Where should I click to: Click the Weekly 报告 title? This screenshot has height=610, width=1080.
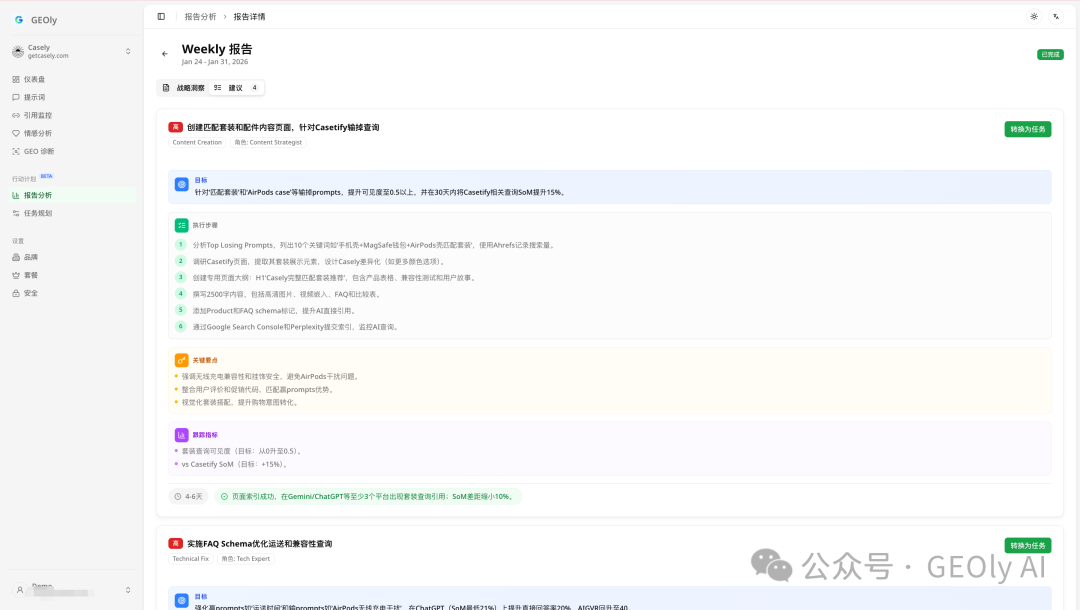217,49
